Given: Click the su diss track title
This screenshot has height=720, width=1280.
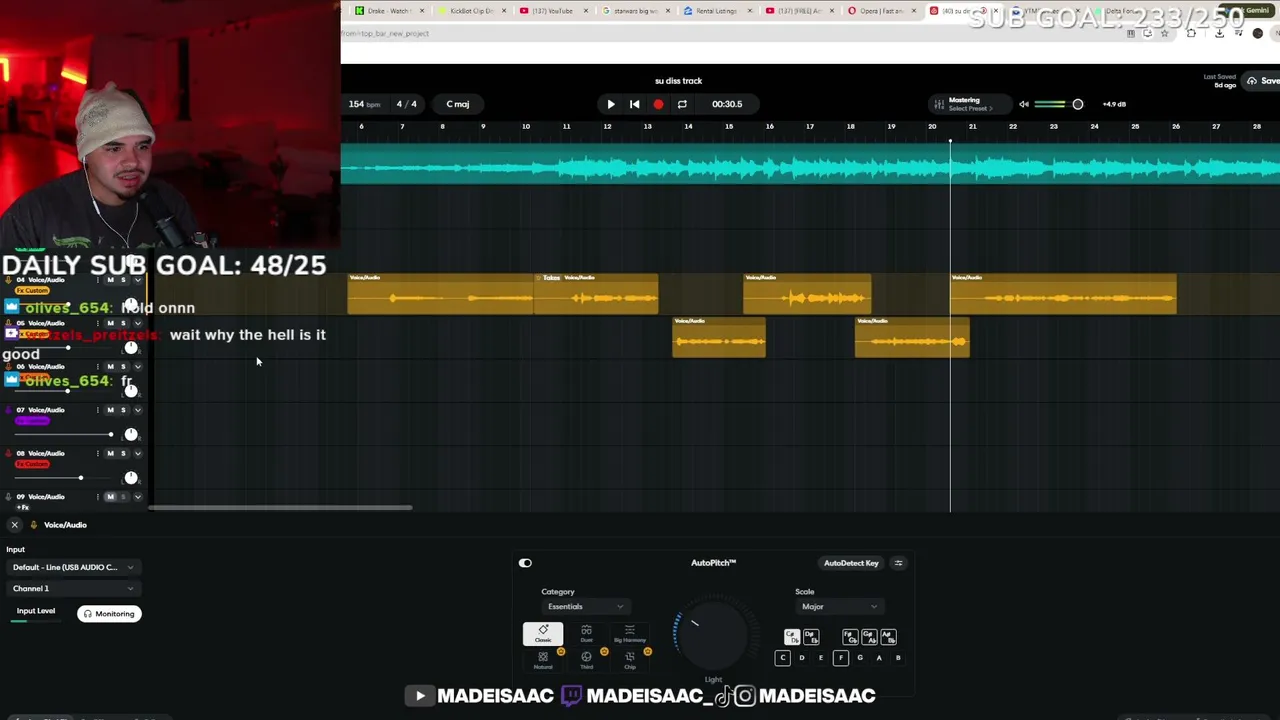Looking at the screenshot, I should 678,81.
